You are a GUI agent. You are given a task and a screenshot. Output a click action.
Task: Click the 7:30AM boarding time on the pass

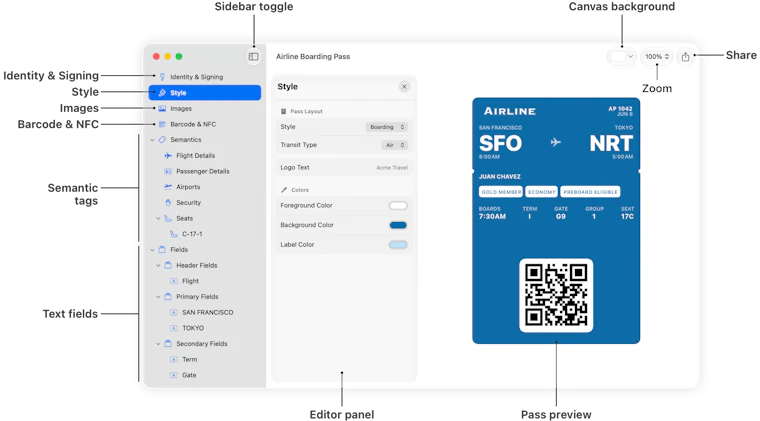pos(492,217)
